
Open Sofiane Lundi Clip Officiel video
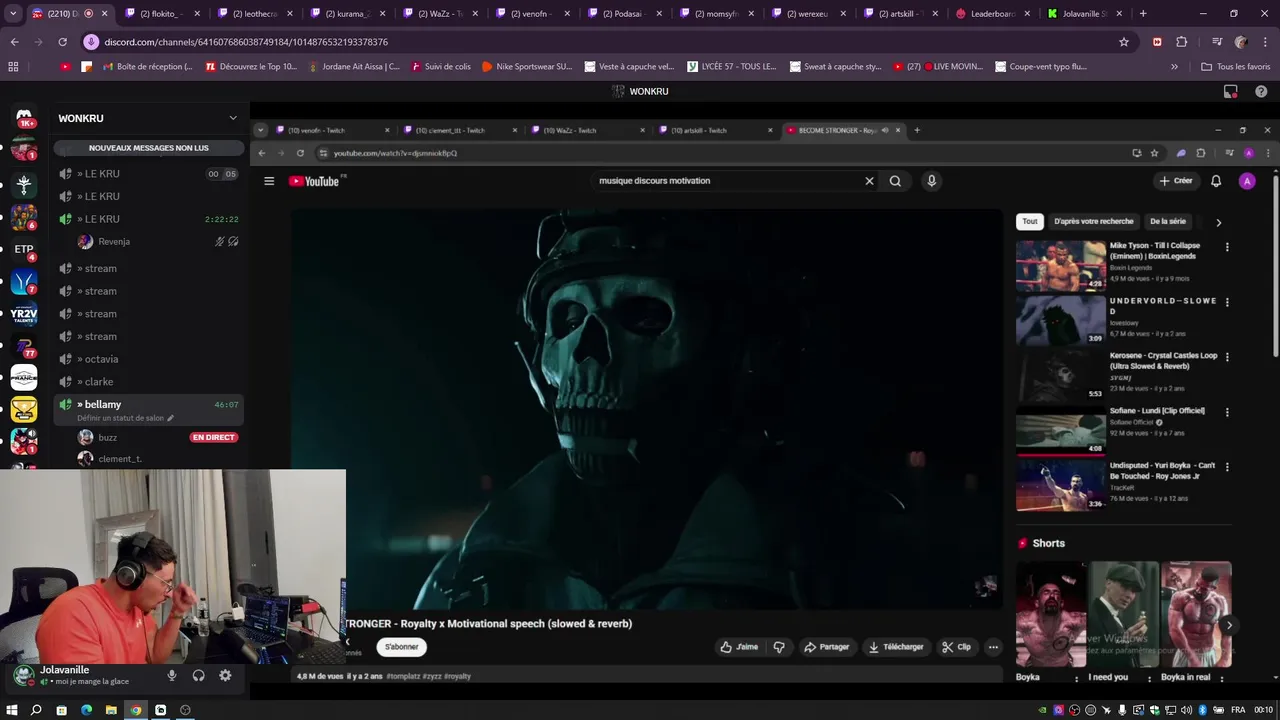coord(1061,430)
